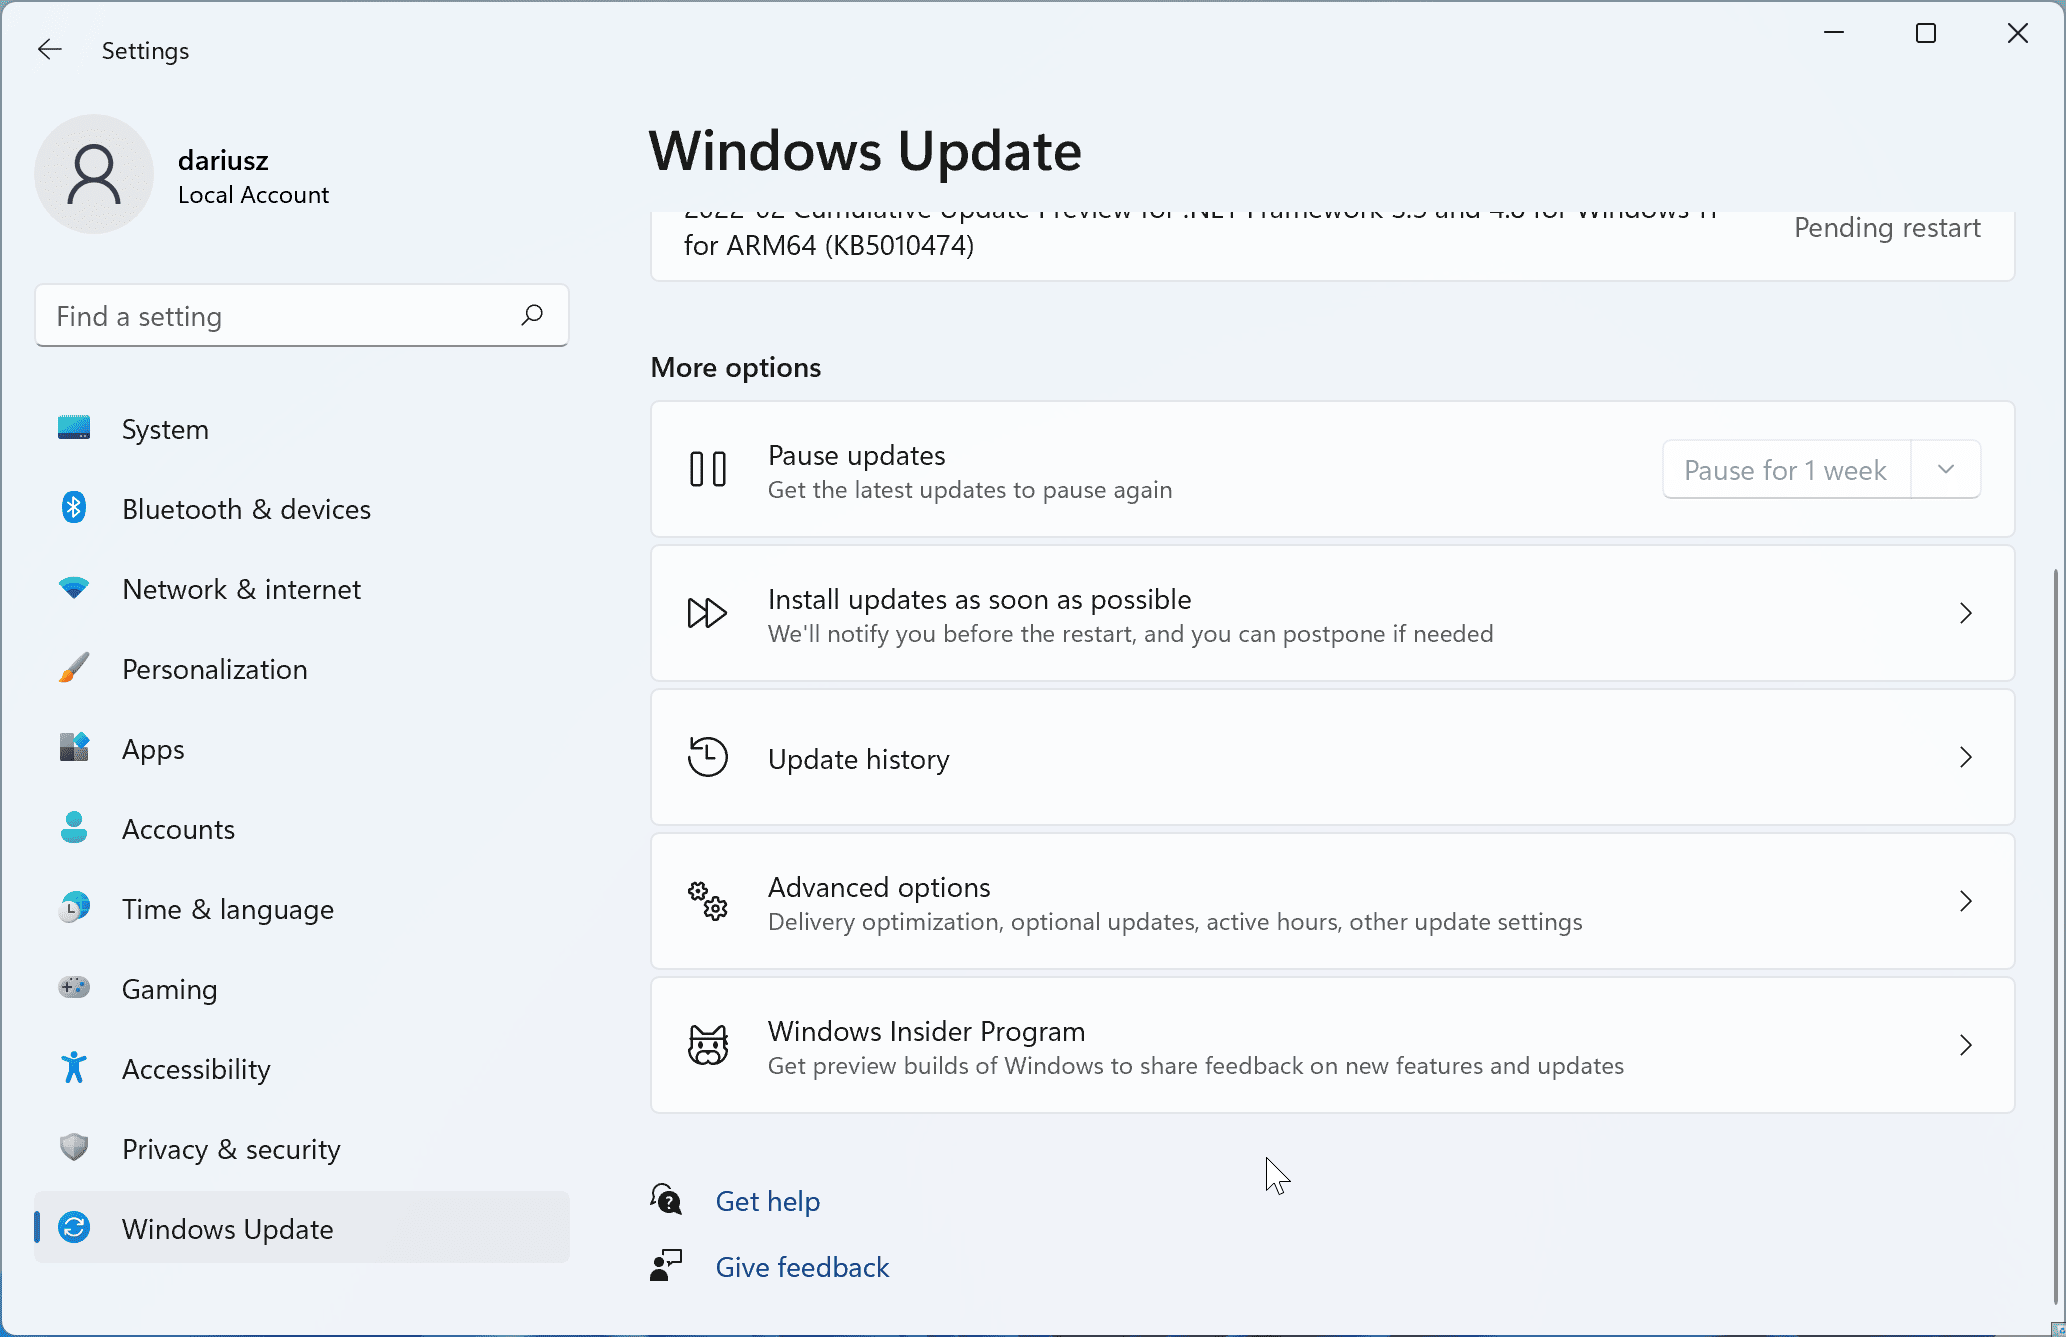This screenshot has height=1337, width=2066.
Task: Open the System settings category
Action: click(302, 428)
